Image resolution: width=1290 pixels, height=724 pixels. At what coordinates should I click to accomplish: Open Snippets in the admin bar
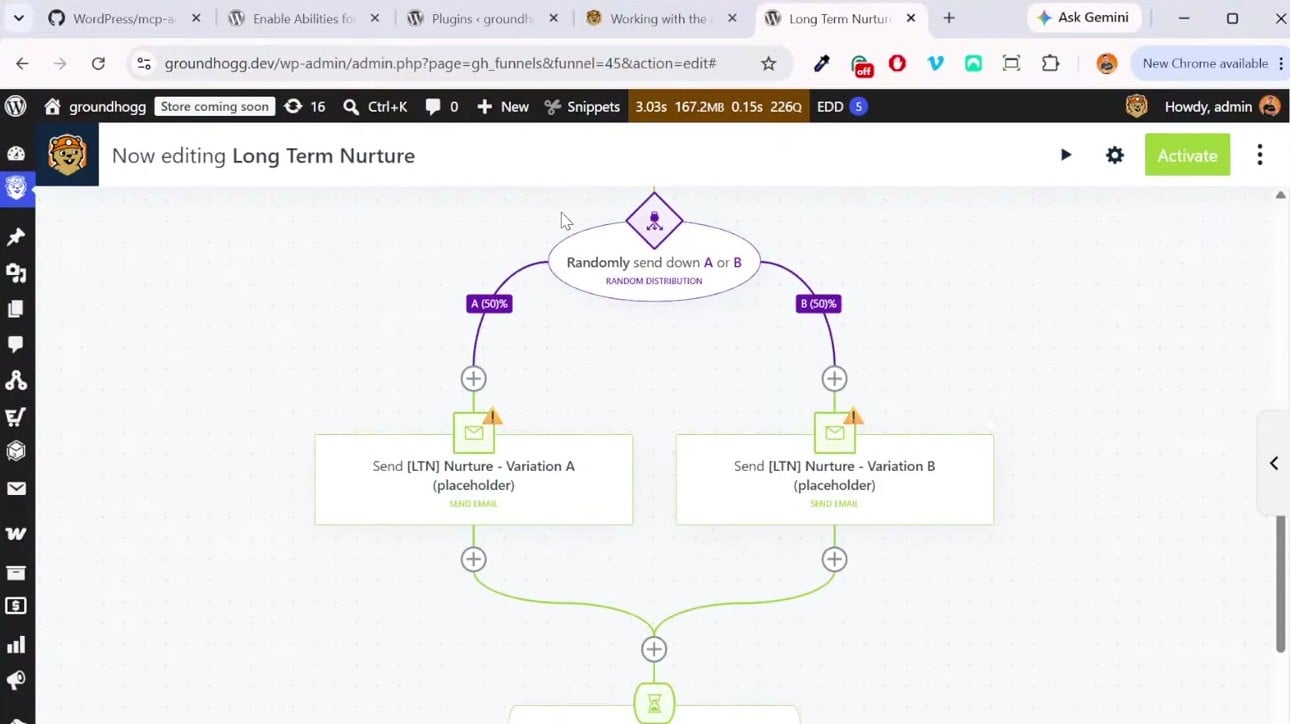tap(582, 106)
